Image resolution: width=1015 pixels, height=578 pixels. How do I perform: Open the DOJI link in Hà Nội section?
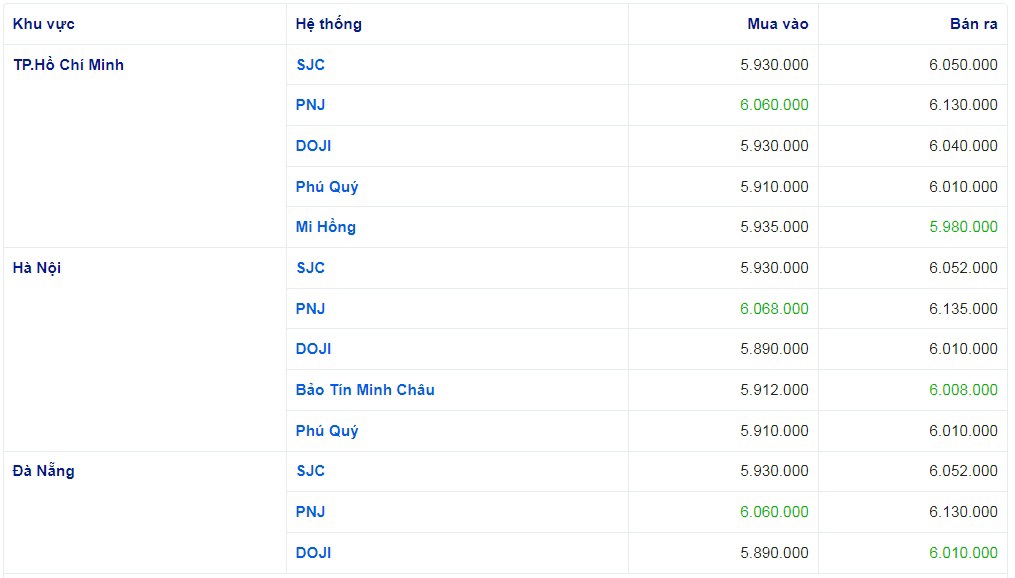pos(313,349)
